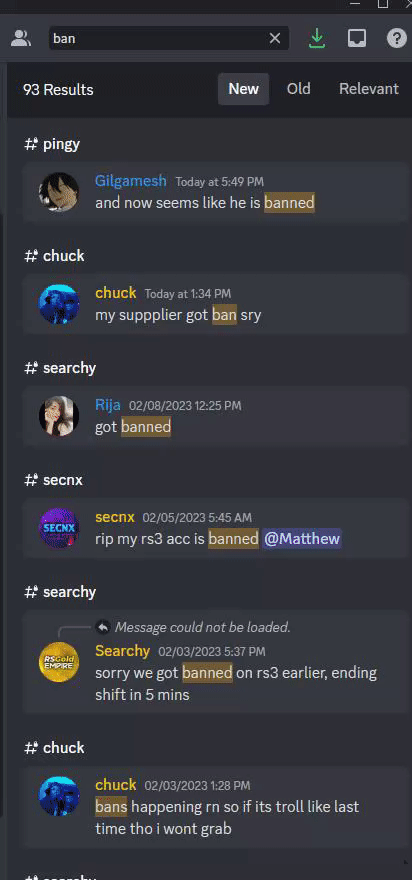Click the channel hash icon beside pingy

pyautogui.click(x=31, y=144)
